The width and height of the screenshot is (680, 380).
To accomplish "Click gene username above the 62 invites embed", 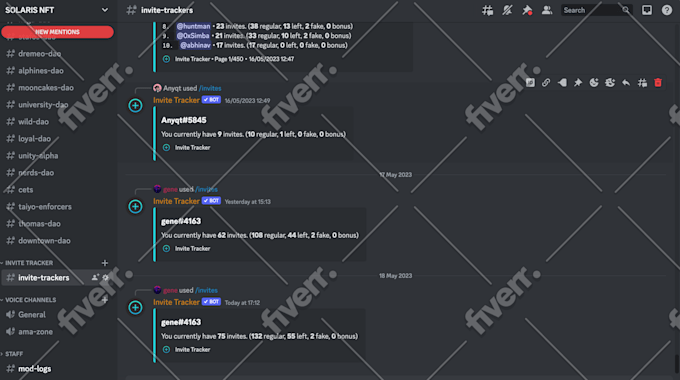I will click(x=170, y=189).
